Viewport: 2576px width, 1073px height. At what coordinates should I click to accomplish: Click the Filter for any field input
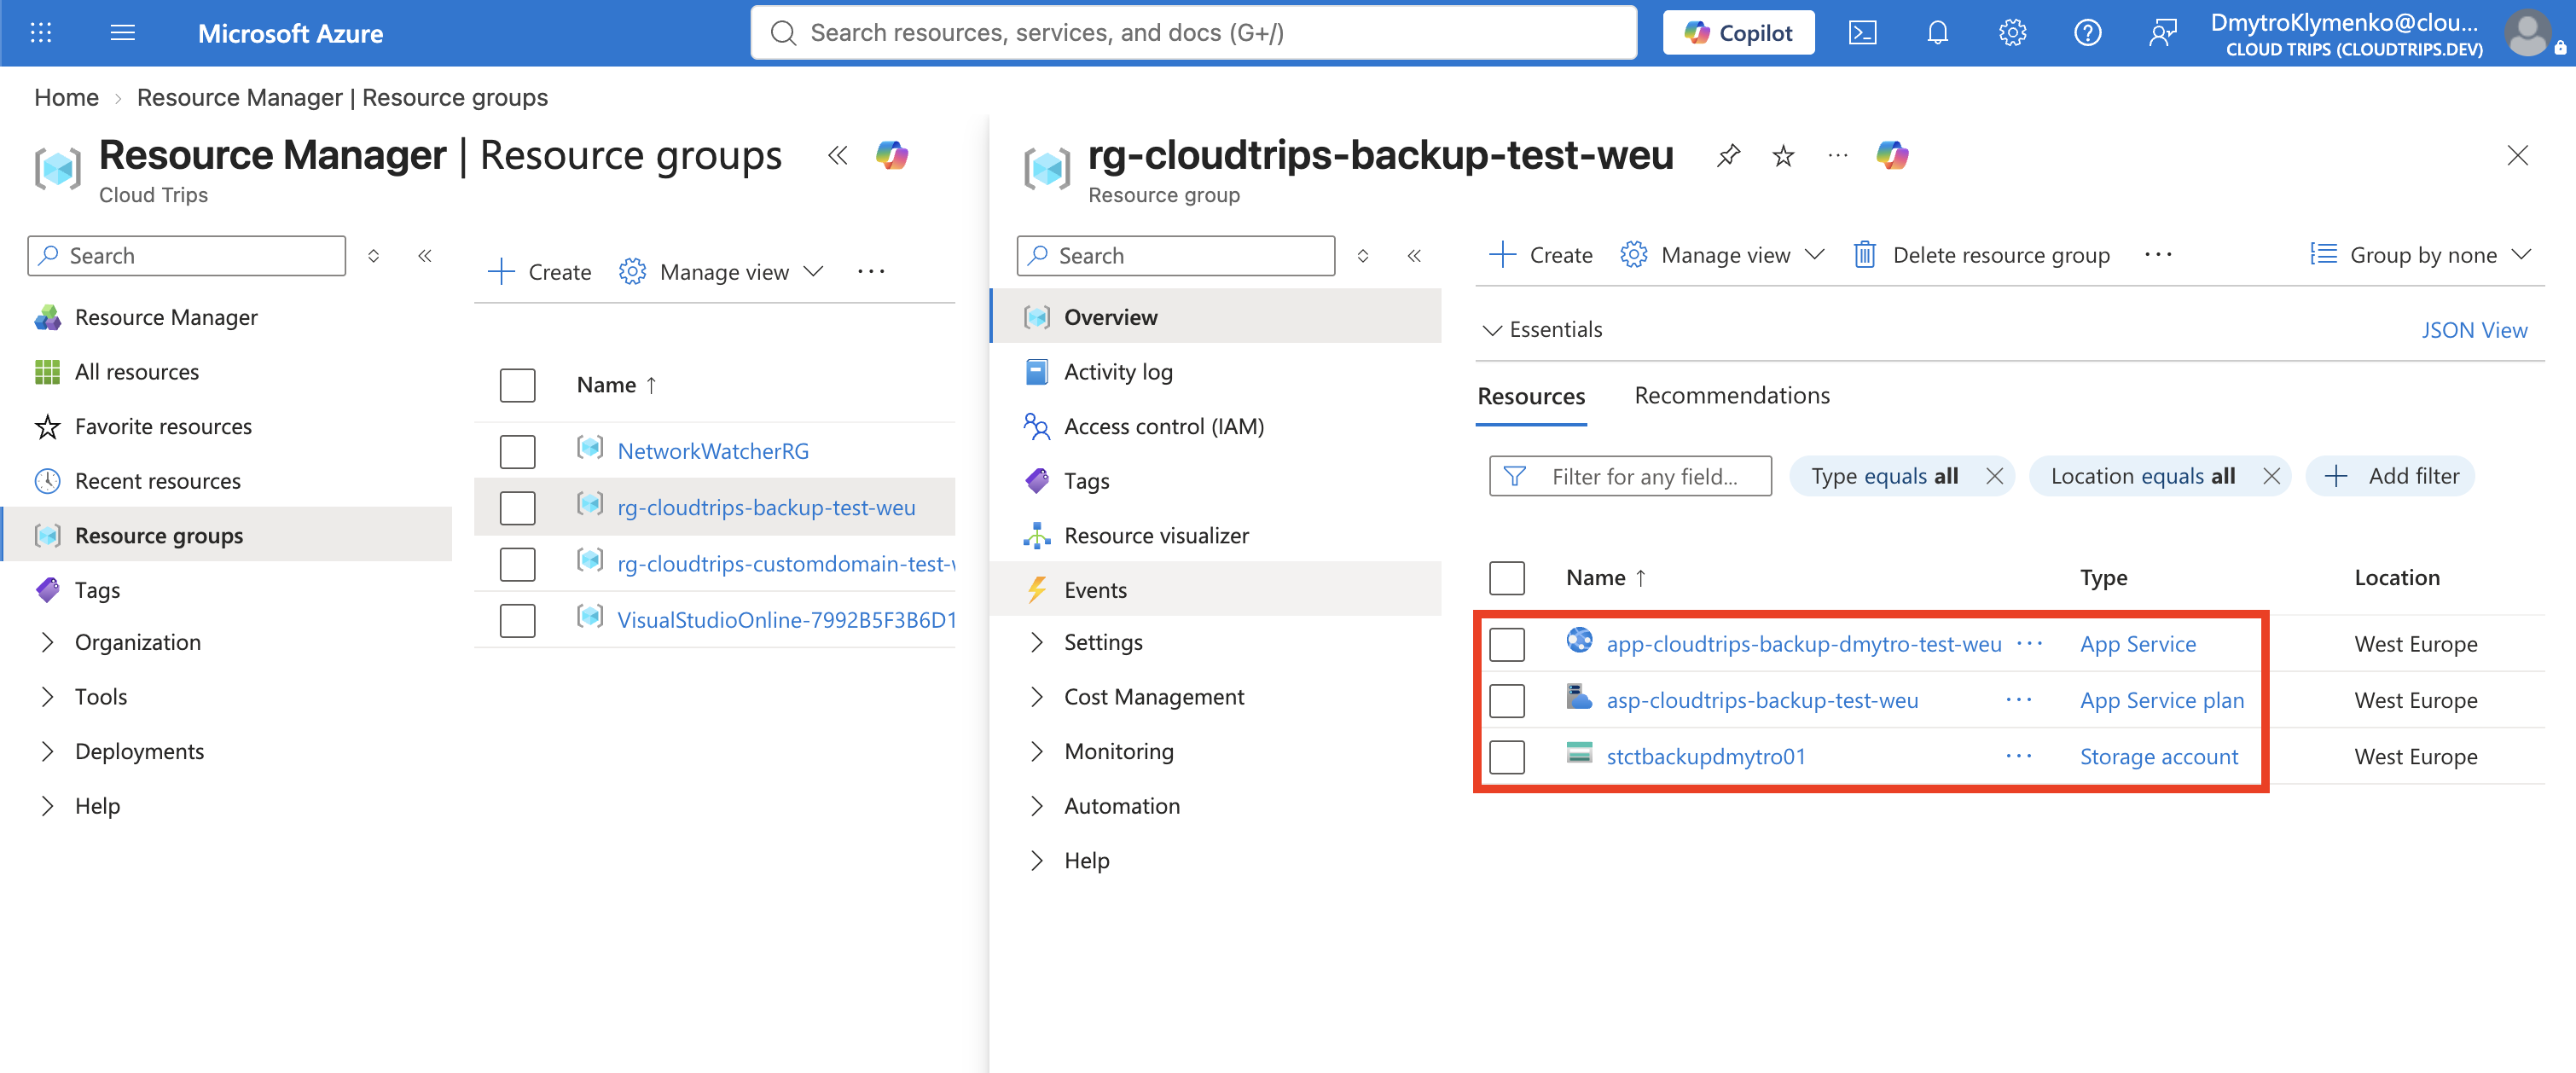coord(1629,476)
